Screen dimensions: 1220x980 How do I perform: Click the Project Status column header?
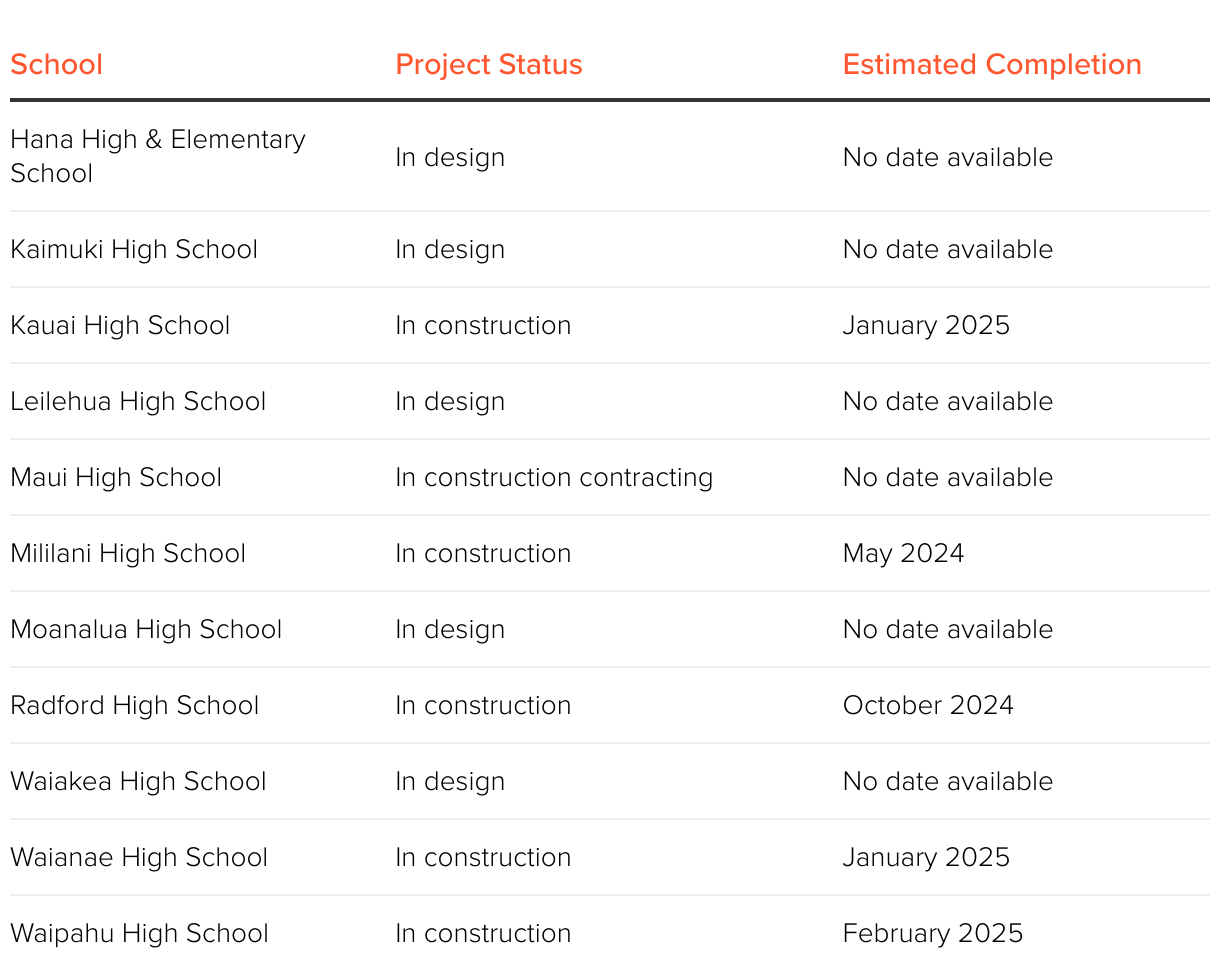tap(488, 65)
